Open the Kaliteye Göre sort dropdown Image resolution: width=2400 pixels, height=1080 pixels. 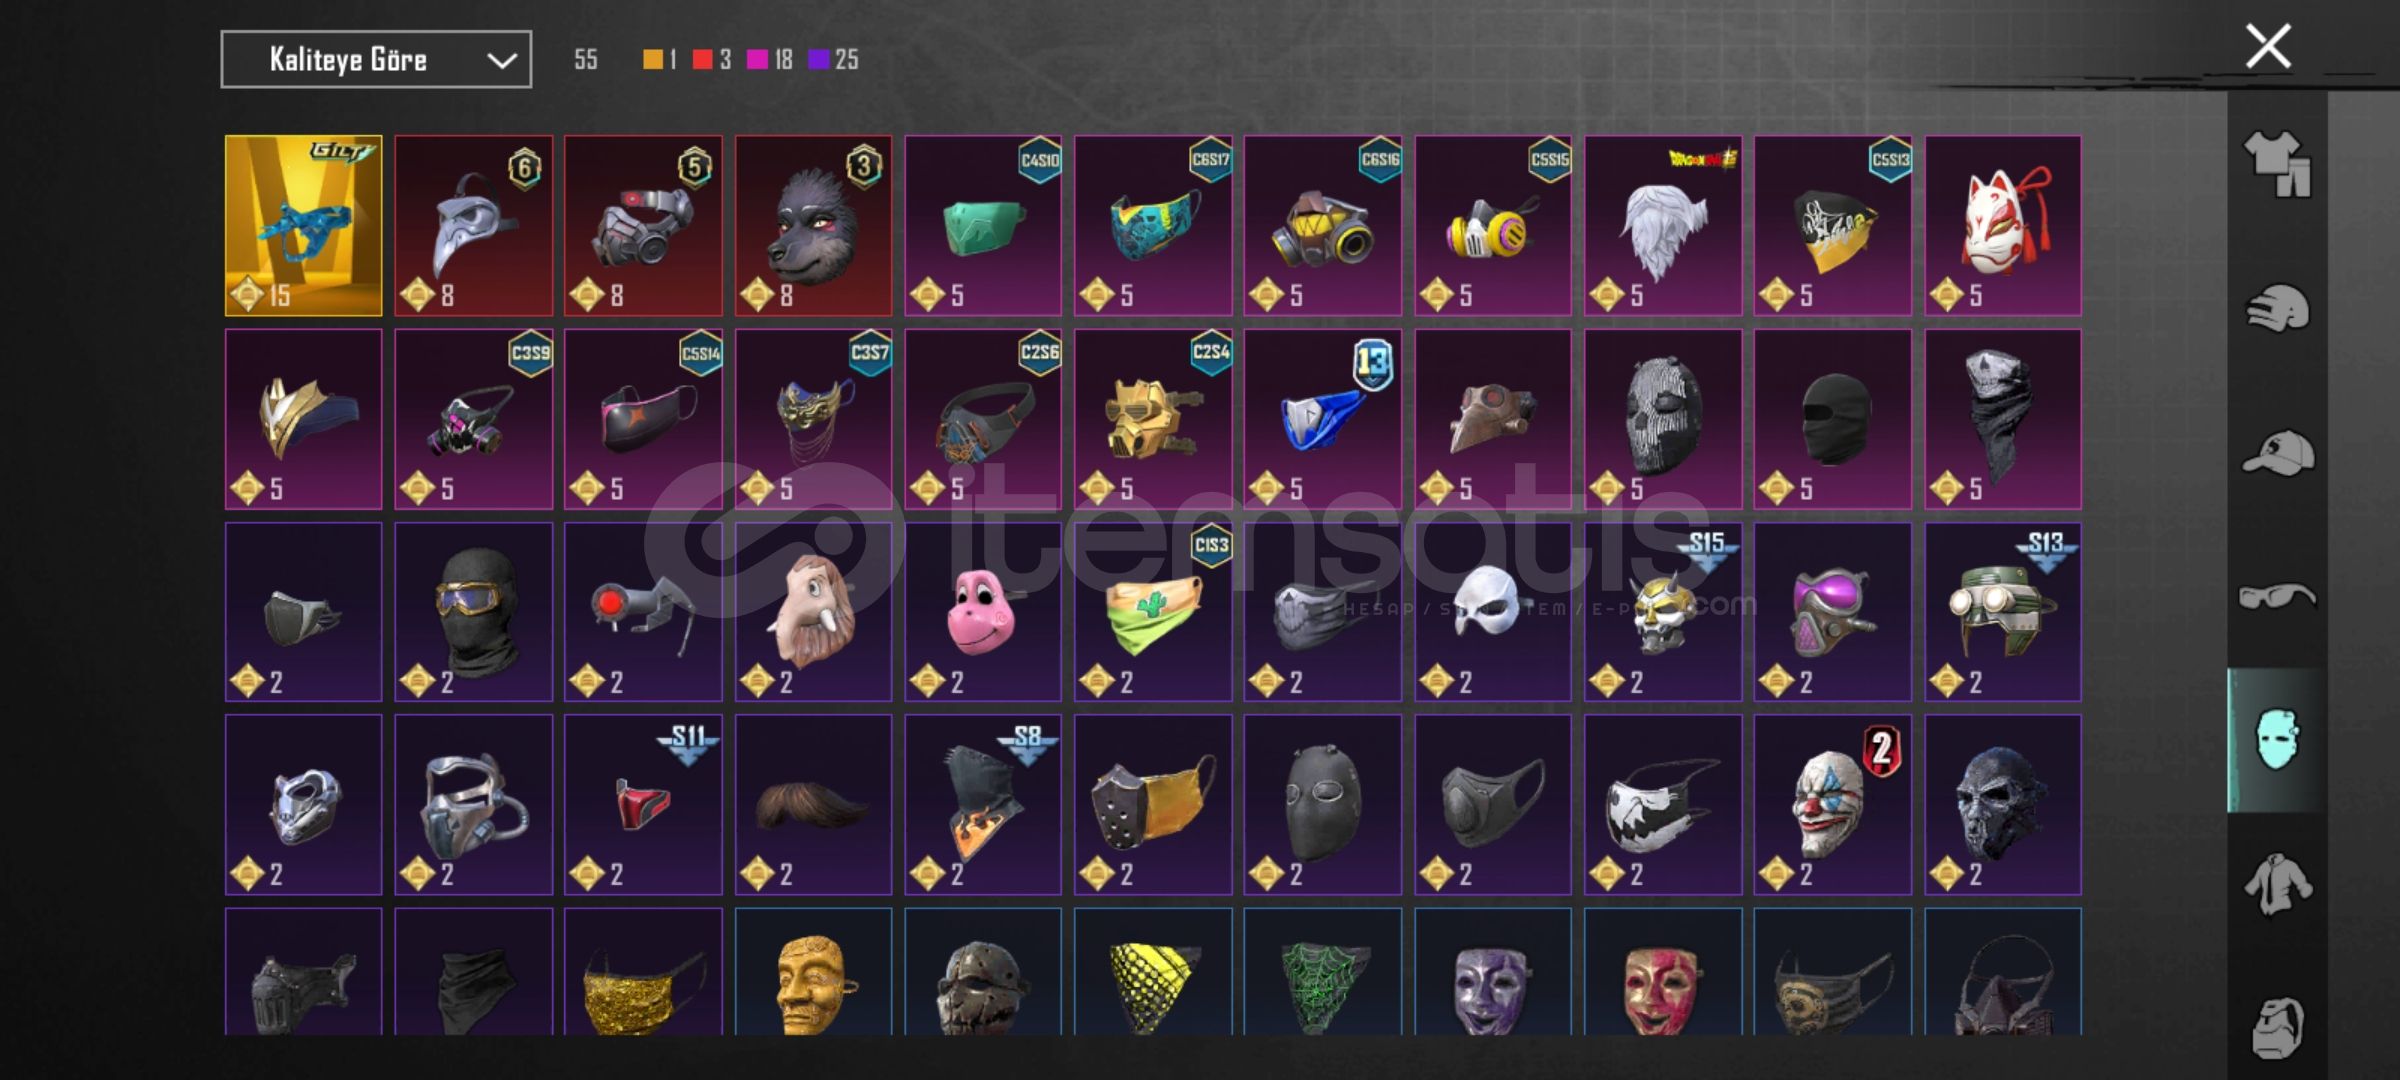click(x=376, y=60)
